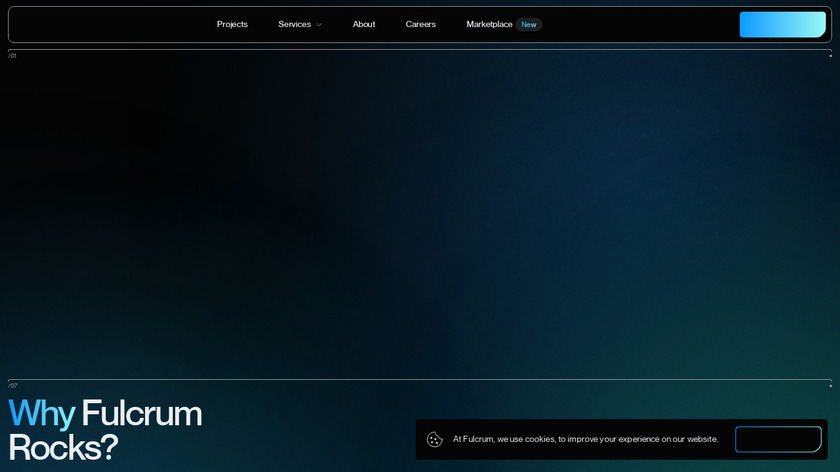This screenshot has height=472, width=840.
Task: Click the cookie notice text
Action: pyautogui.click(x=586, y=439)
